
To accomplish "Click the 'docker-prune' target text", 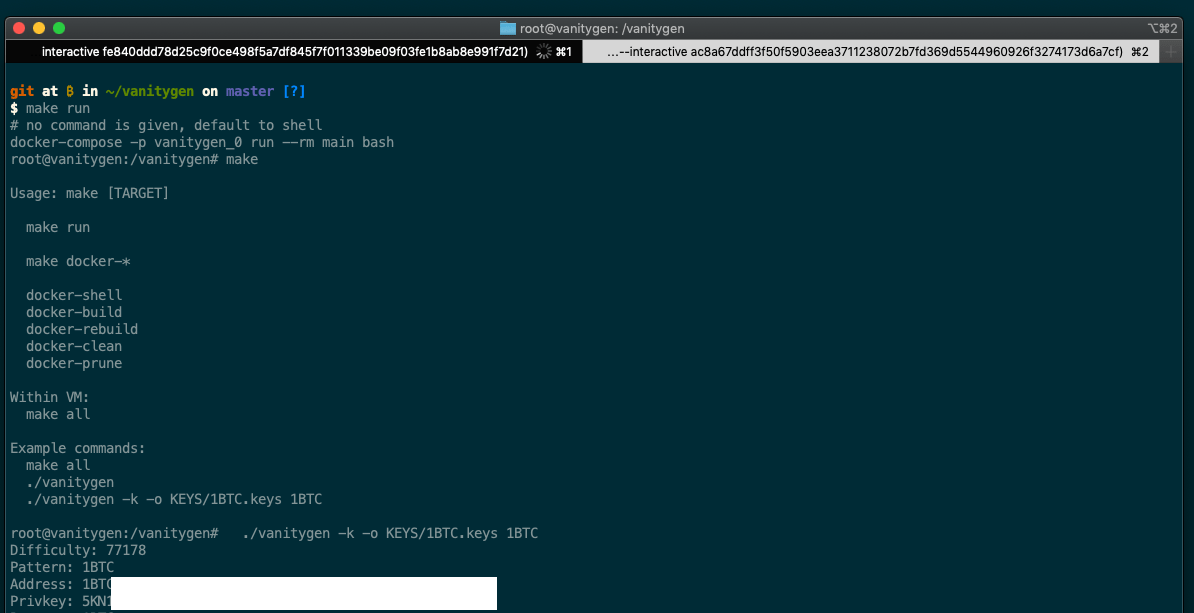I will (x=74, y=363).
